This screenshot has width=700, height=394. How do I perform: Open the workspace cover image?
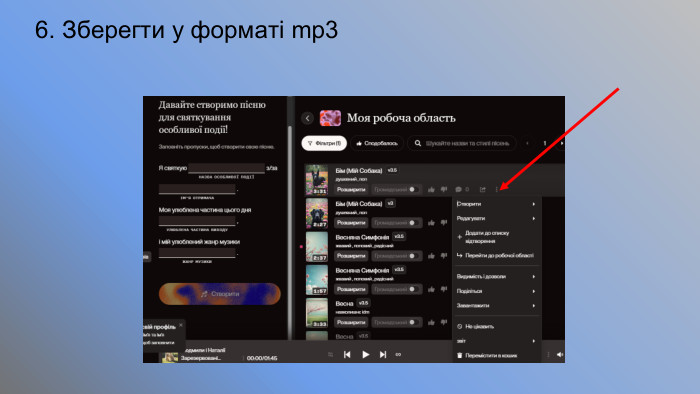330,118
